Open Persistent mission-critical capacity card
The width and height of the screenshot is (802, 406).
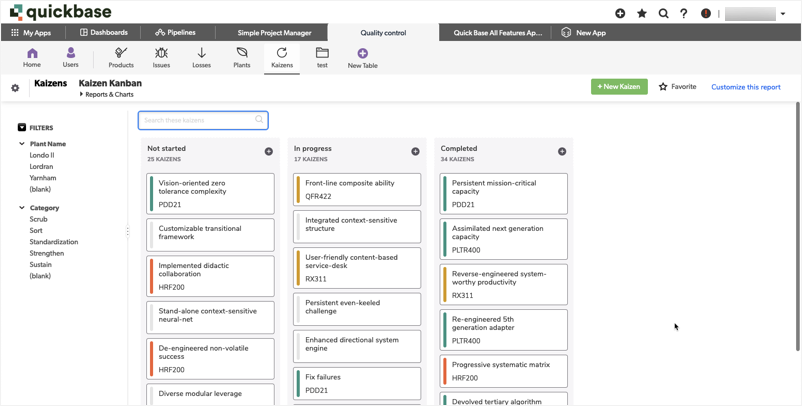pyautogui.click(x=504, y=193)
